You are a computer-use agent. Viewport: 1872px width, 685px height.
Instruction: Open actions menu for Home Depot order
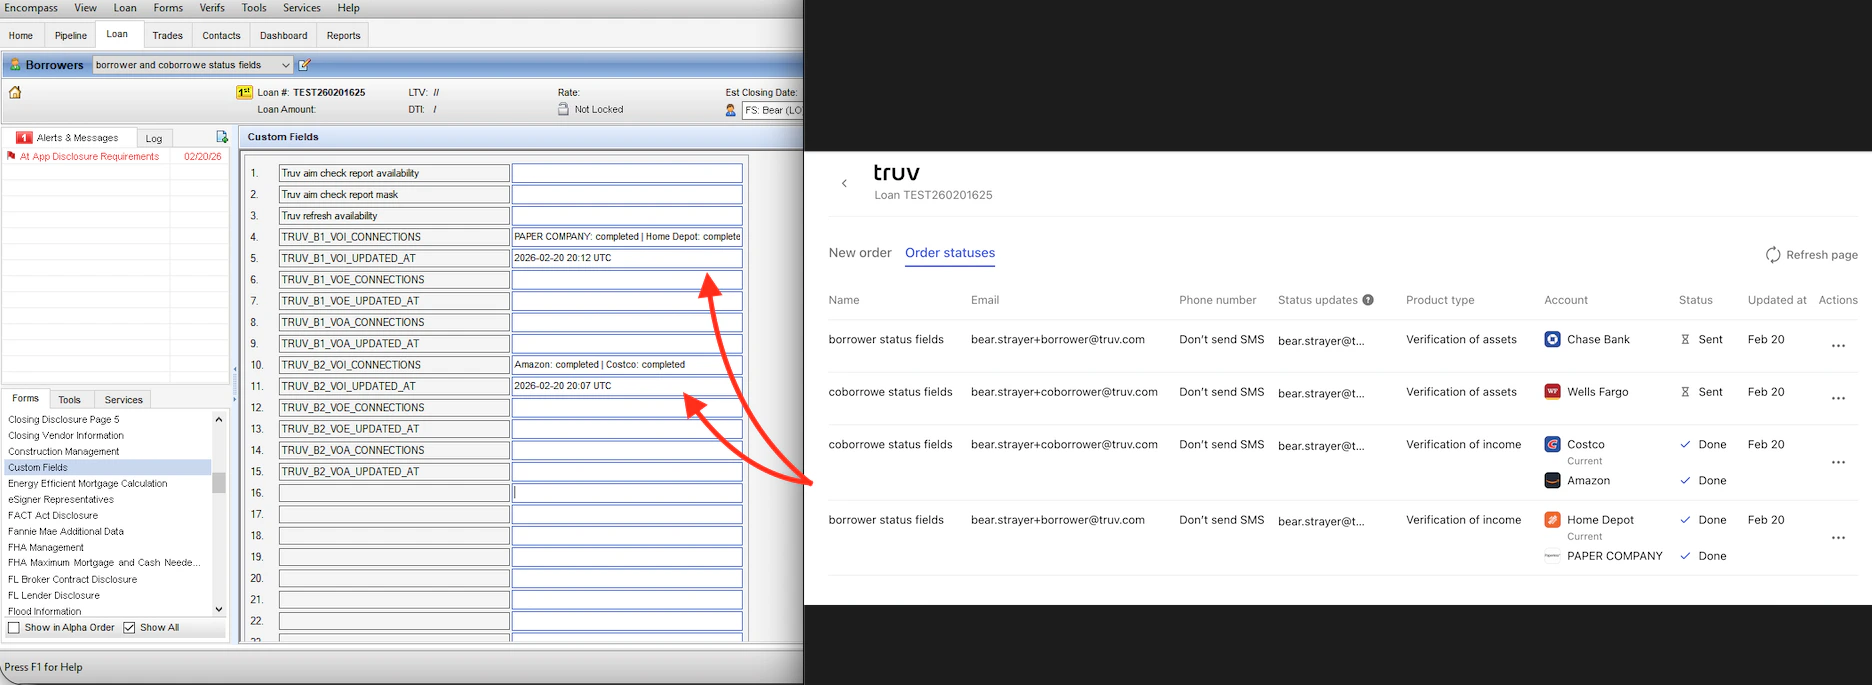pyautogui.click(x=1838, y=538)
